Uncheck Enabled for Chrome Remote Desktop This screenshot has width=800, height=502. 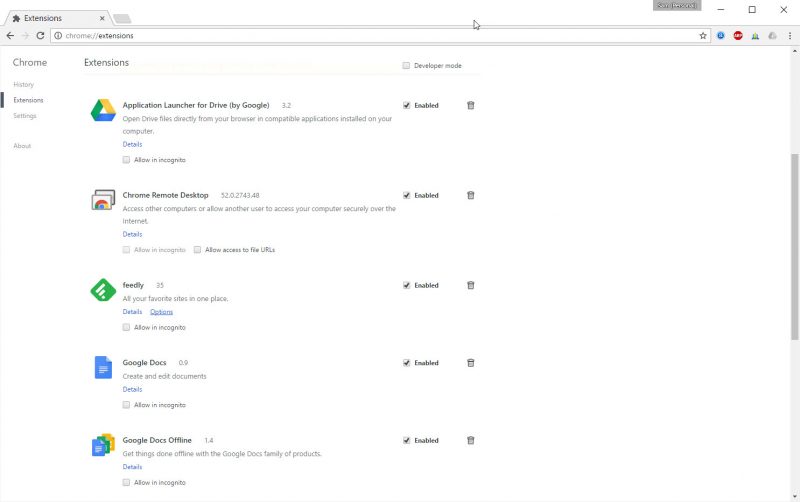pos(407,195)
